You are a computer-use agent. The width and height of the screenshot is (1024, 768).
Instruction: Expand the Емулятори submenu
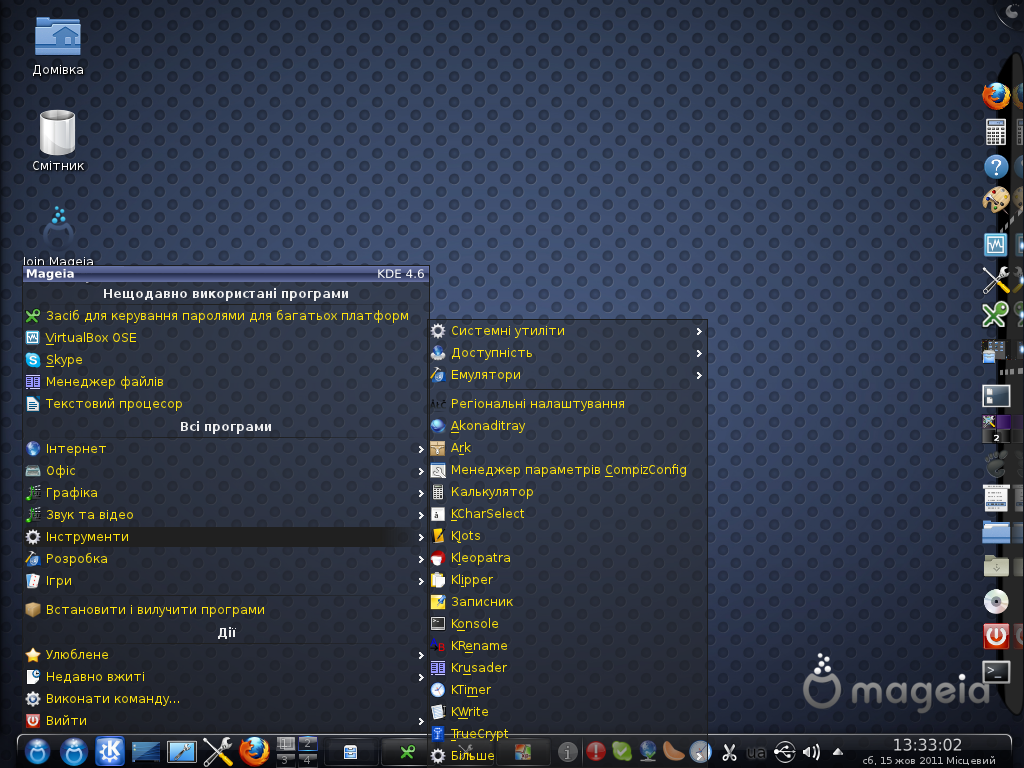click(x=568, y=375)
